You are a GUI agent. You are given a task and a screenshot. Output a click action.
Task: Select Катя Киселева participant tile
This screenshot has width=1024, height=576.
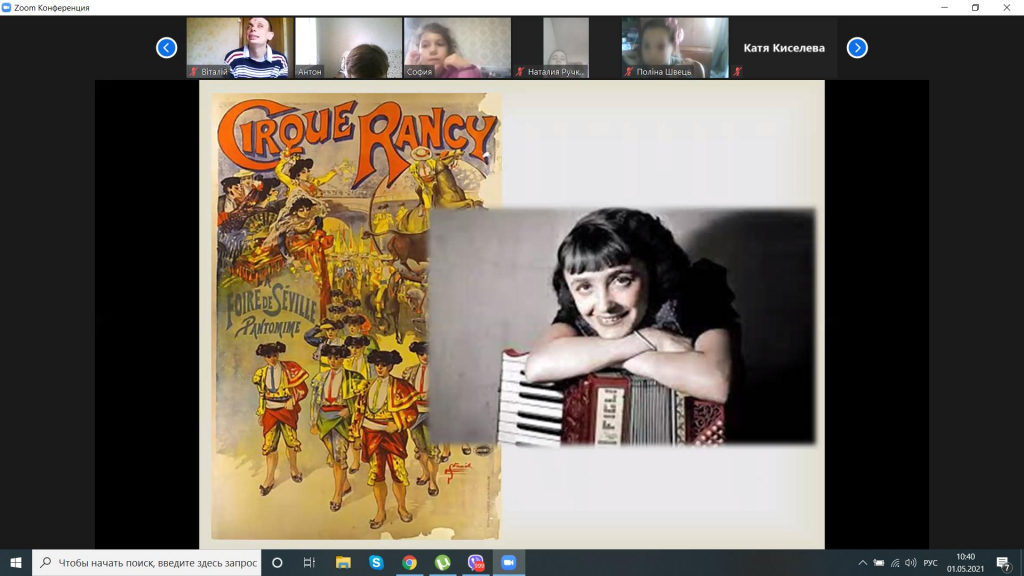tap(784, 48)
